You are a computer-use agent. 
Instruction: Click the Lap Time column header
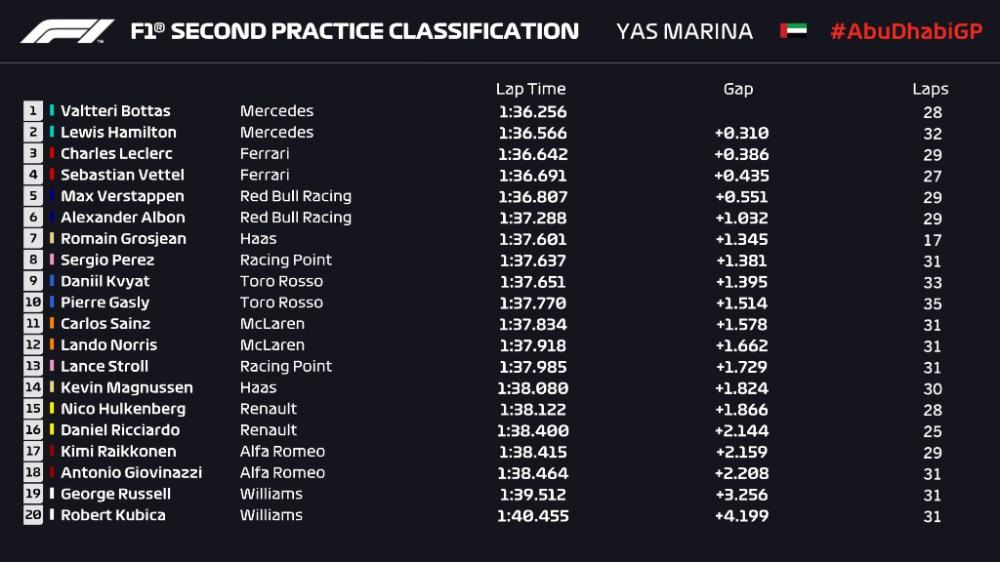(x=530, y=89)
